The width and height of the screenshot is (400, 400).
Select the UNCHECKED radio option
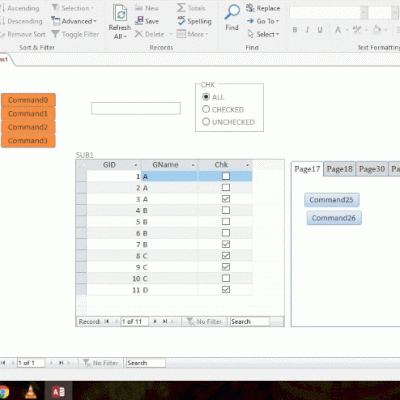coord(206,122)
